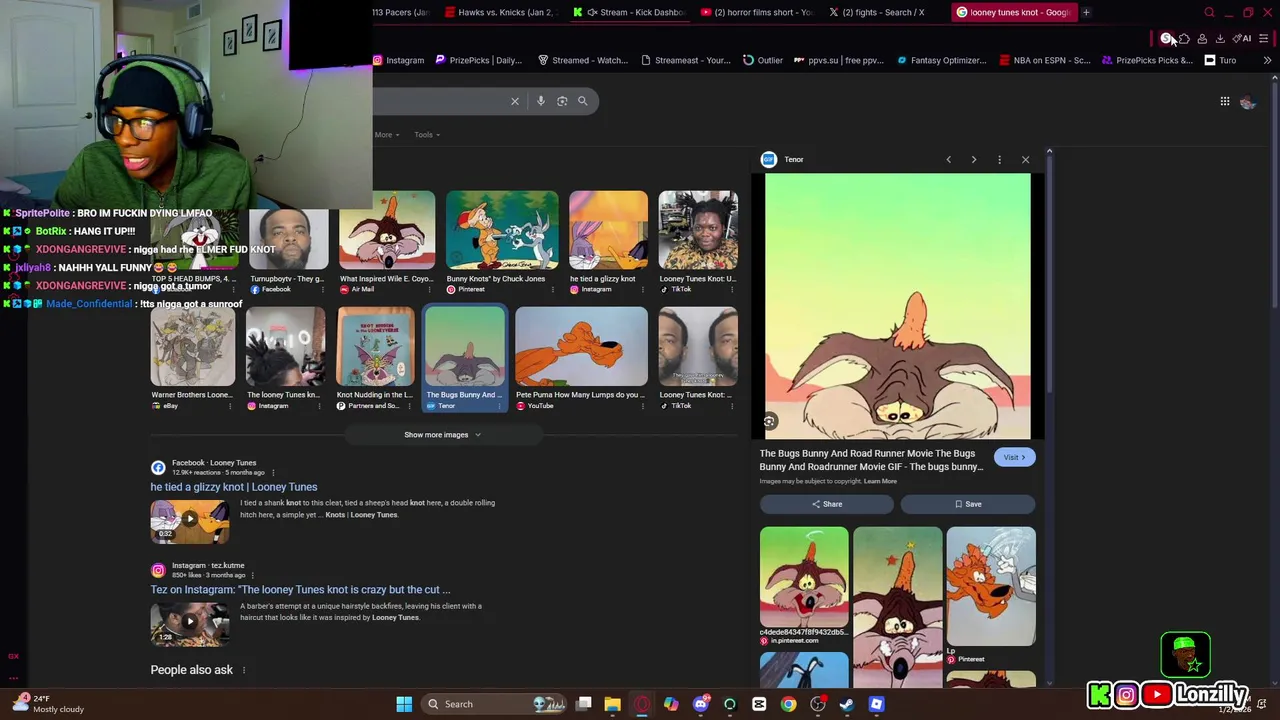Image resolution: width=1280 pixels, height=720 pixels.
Task: Open File Explorer from taskbar
Action: pyautogui.click(x=612, y=704)
